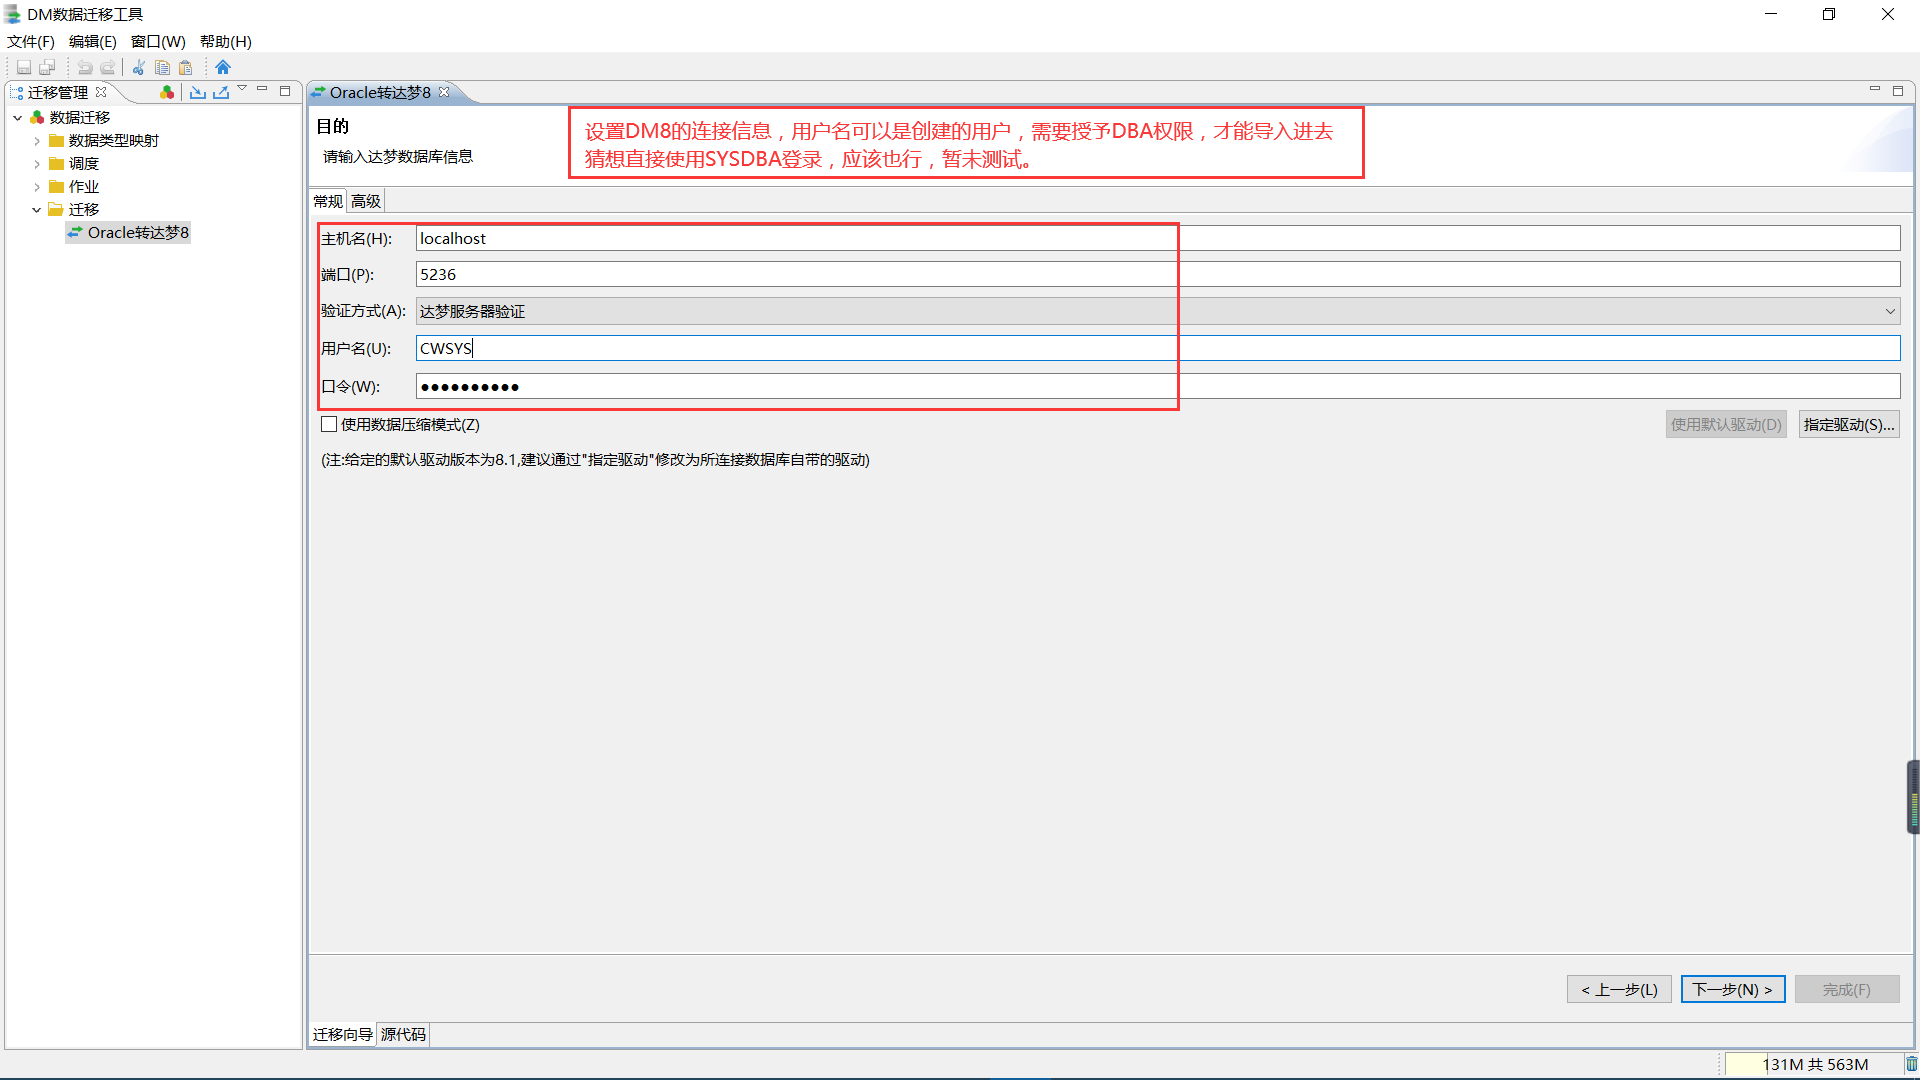Viewport: 1920px width, 1080px height.
Task: Expand the 调度 folder node
Action: [x=37, y=164]
